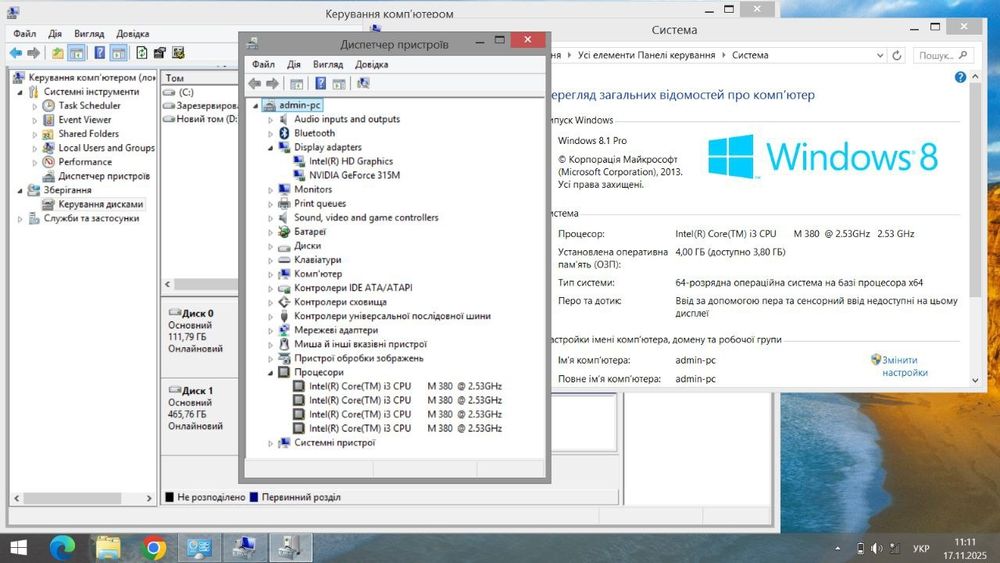Click the action pane icon in Device Manager toolbar
The width and height of the screenshot is (1000, 563).
339,84
